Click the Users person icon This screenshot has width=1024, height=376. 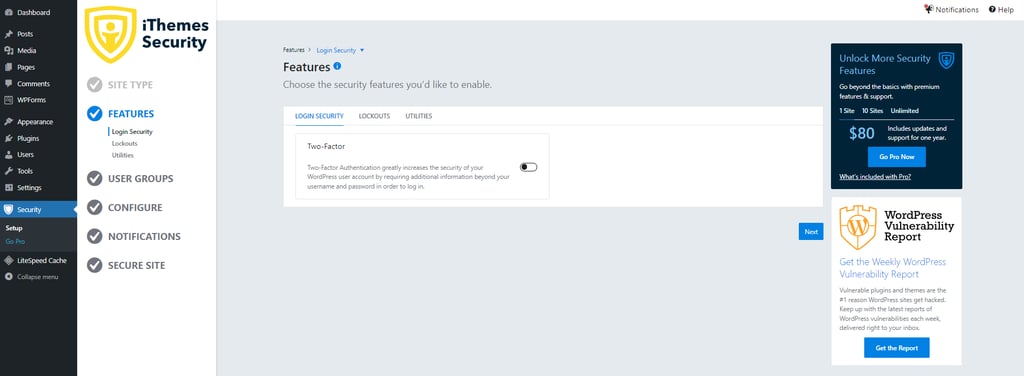tap(8, 155)
